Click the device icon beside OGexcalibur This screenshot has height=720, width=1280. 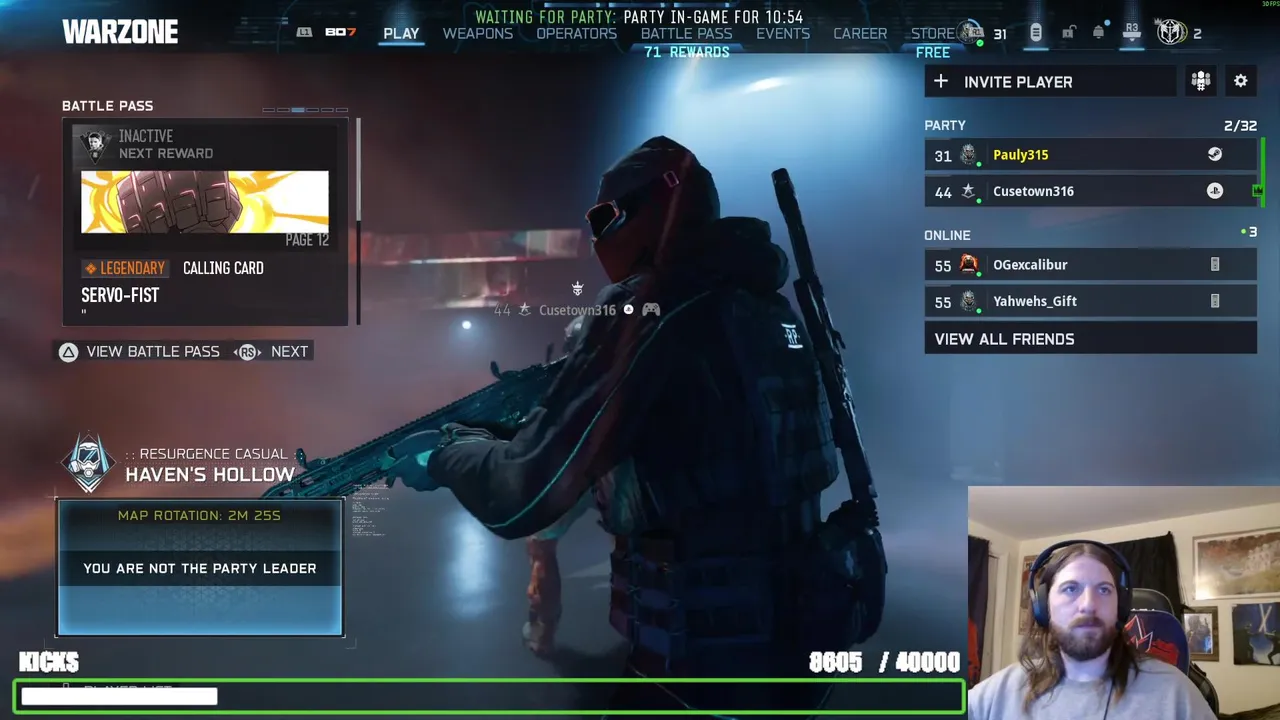(1215, 265)
